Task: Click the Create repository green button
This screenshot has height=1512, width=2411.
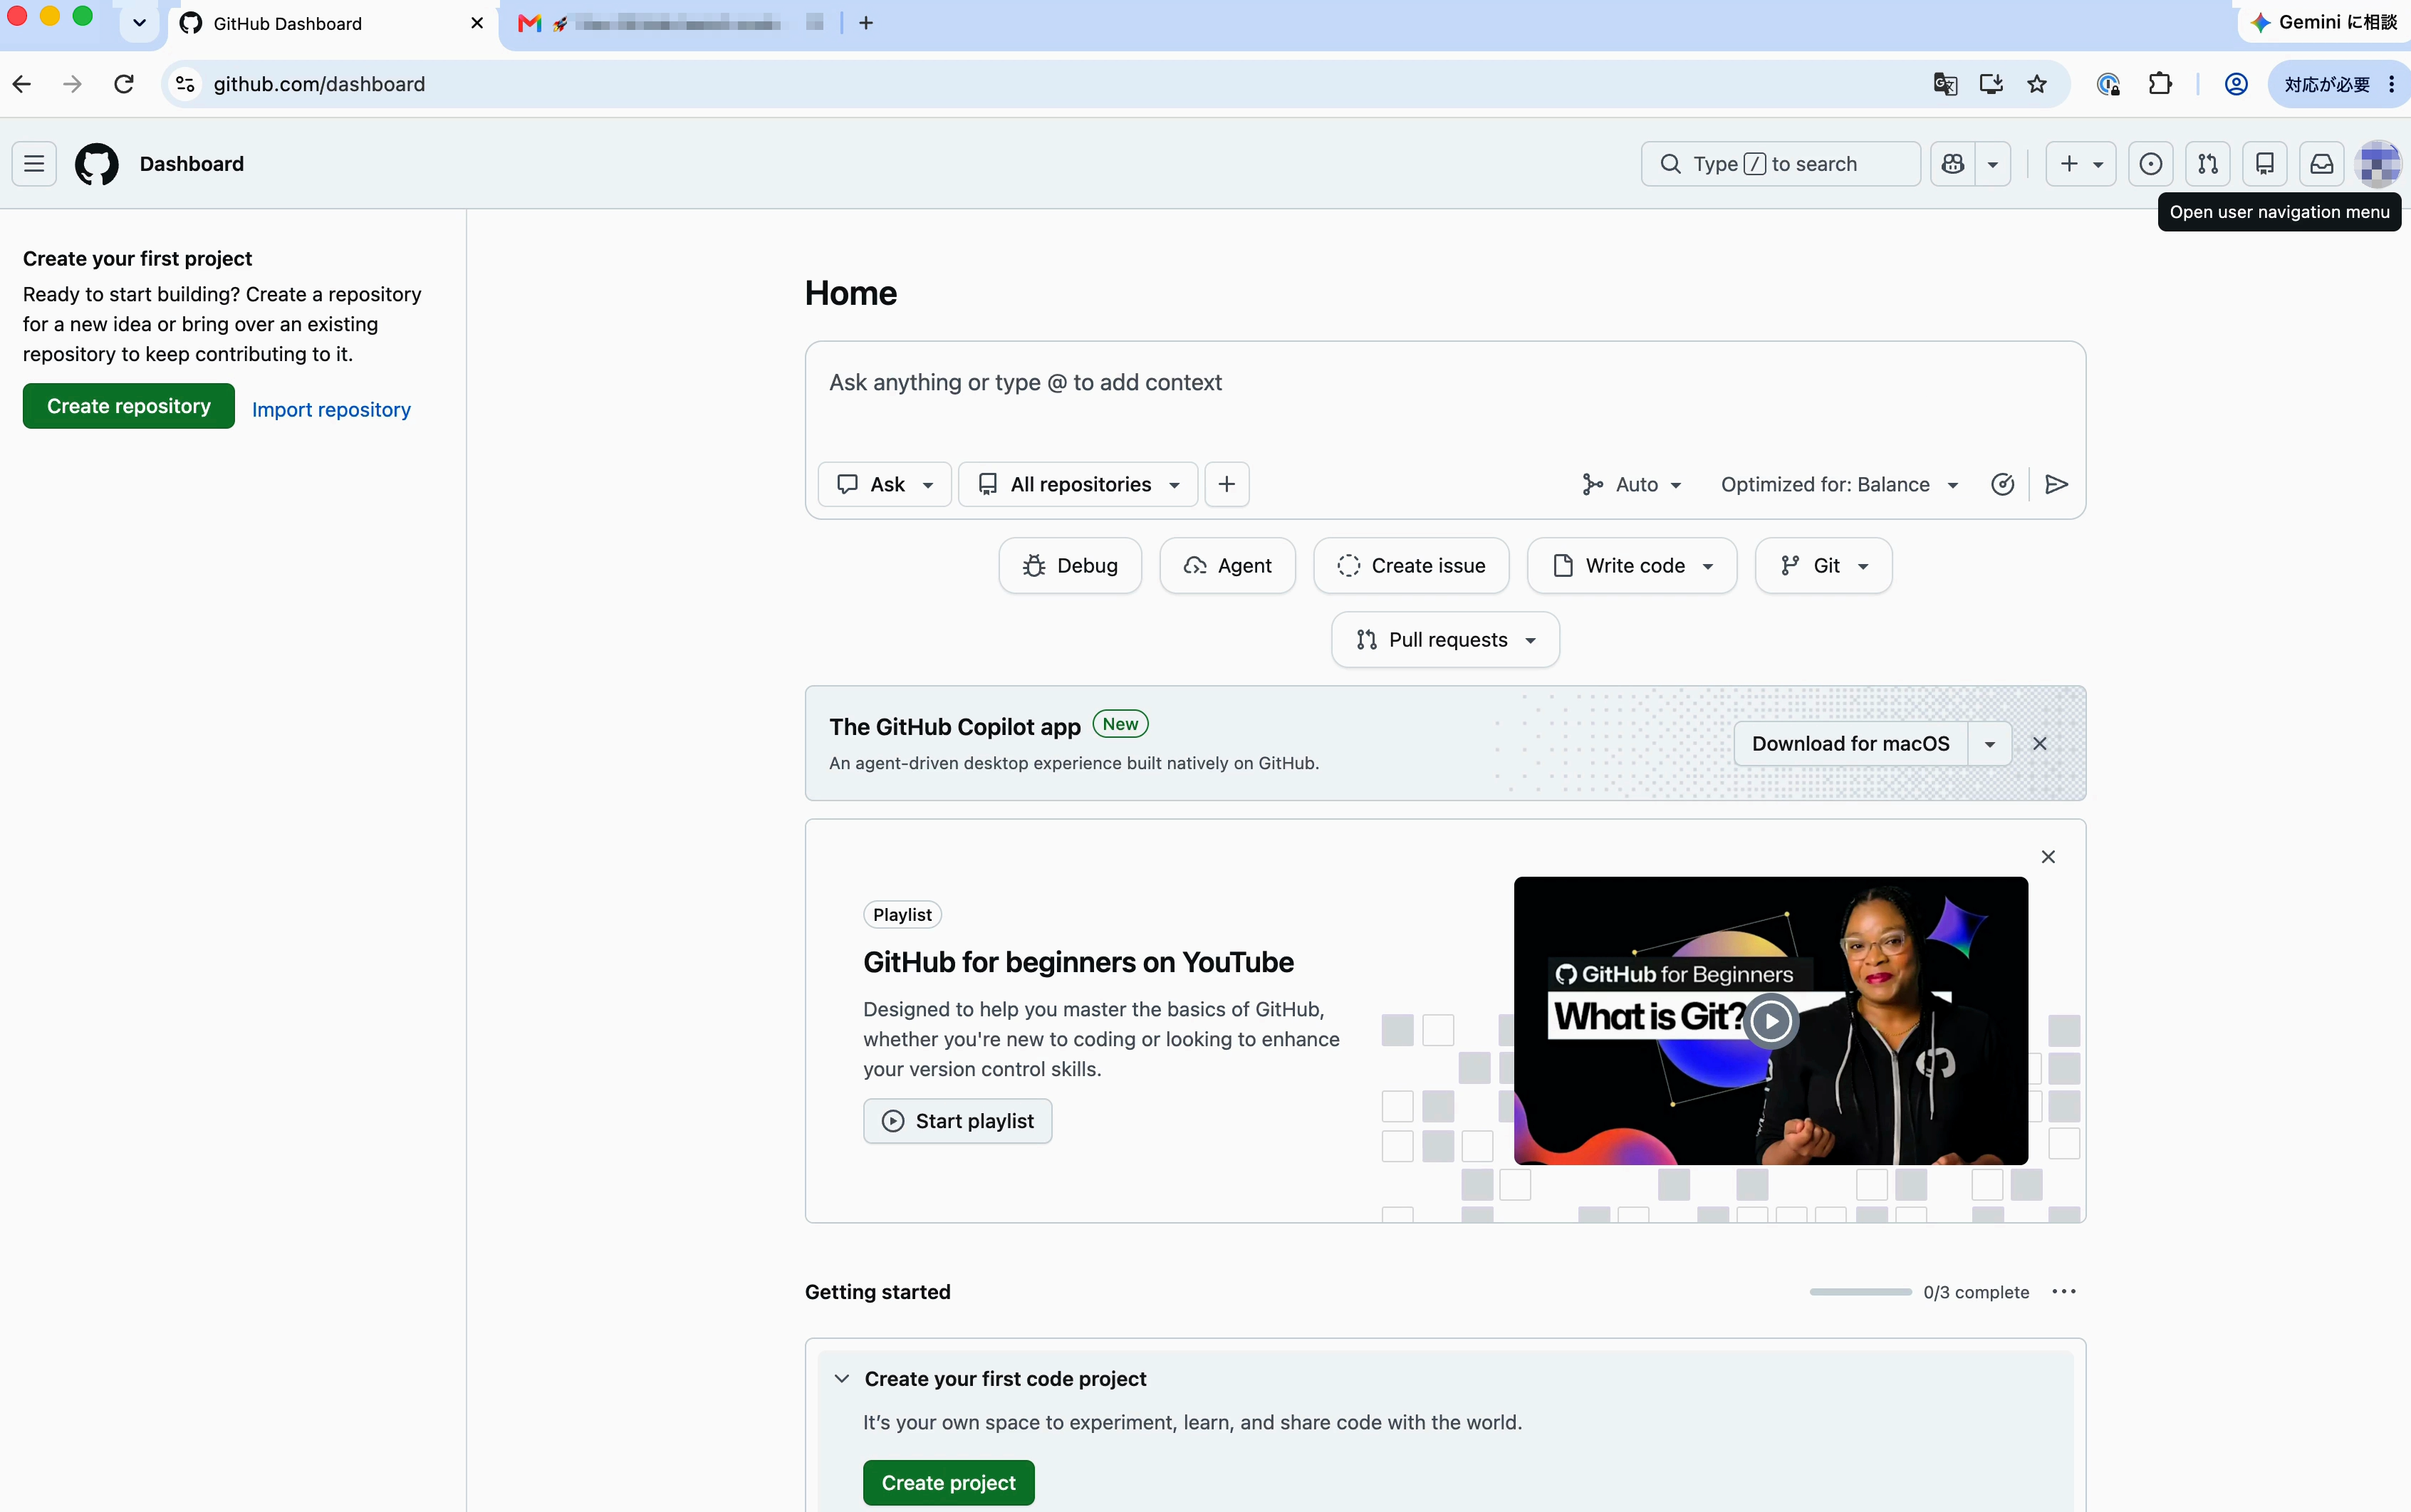Action: coord(129,406)
